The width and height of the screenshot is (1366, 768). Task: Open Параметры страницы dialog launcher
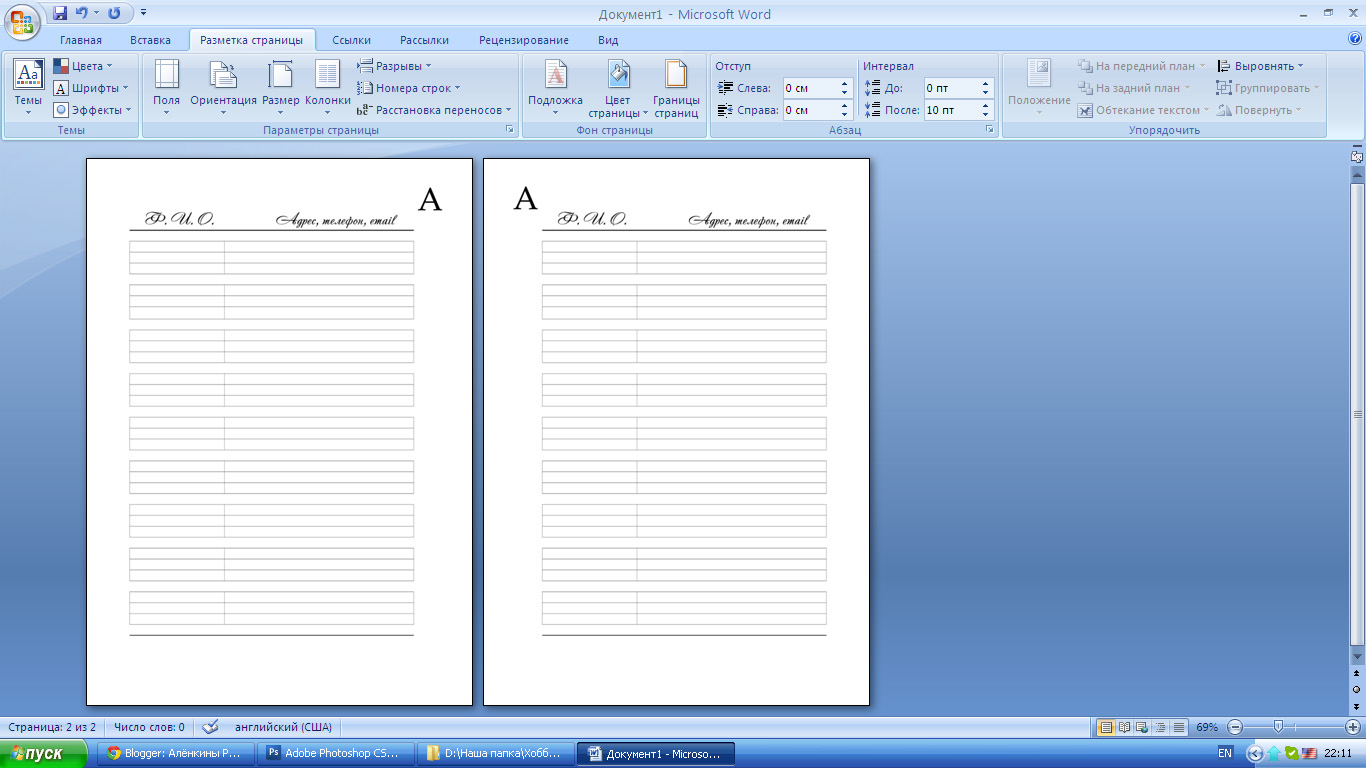pyautogui.click(x=509, y=130)
